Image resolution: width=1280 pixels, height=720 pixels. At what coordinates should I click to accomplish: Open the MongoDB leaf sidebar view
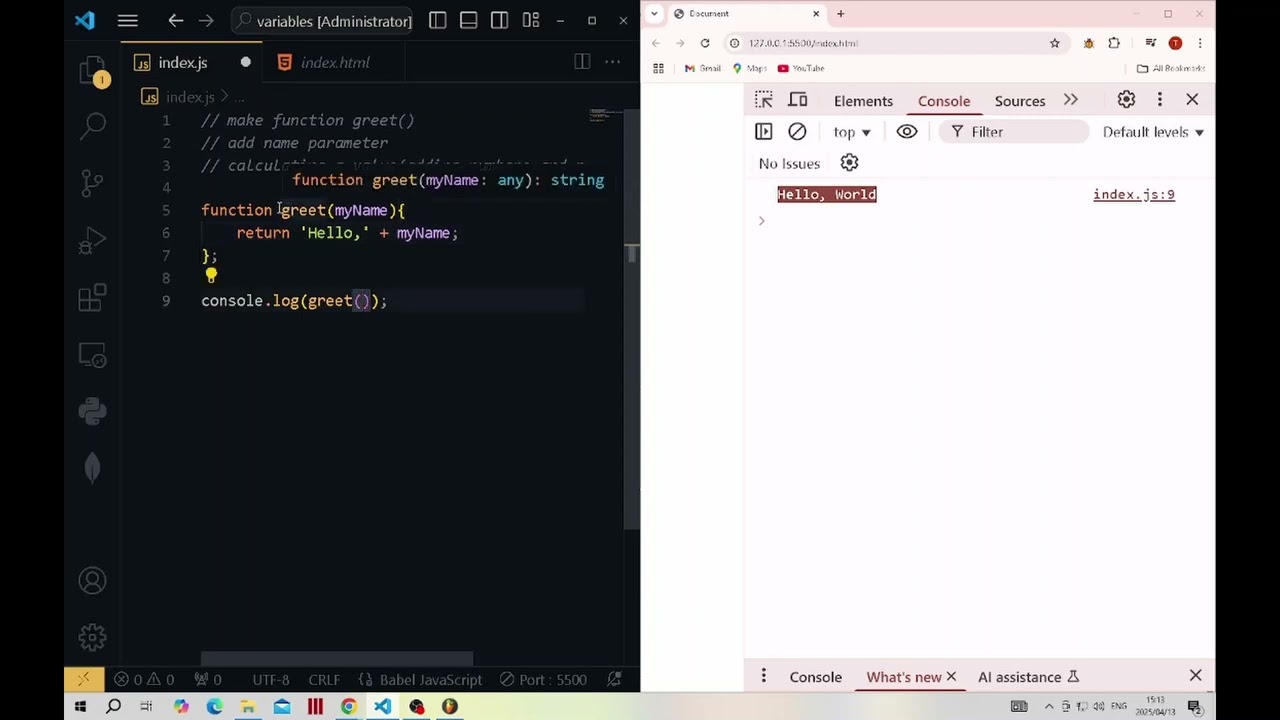click(92, 467)
